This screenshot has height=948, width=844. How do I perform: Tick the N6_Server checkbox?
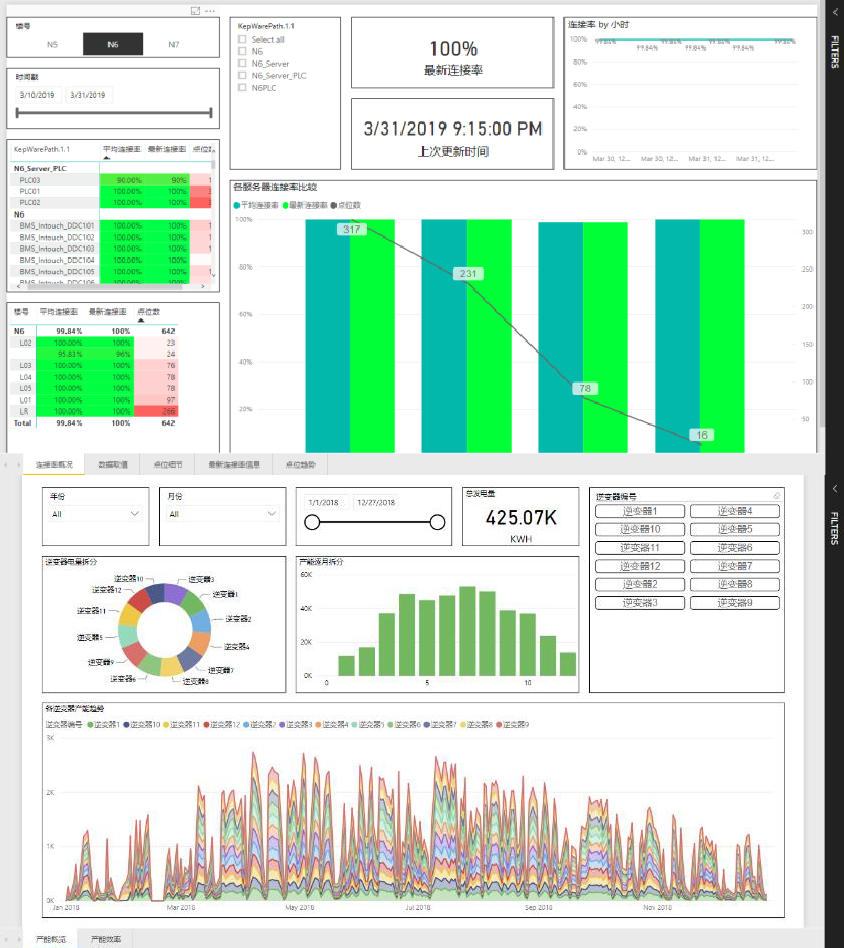click(242, 63)
